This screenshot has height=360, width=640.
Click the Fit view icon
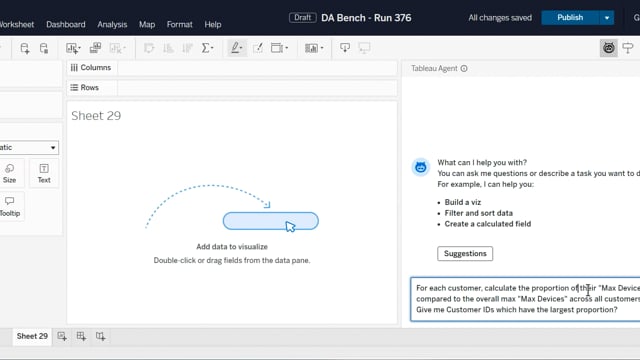277,48
